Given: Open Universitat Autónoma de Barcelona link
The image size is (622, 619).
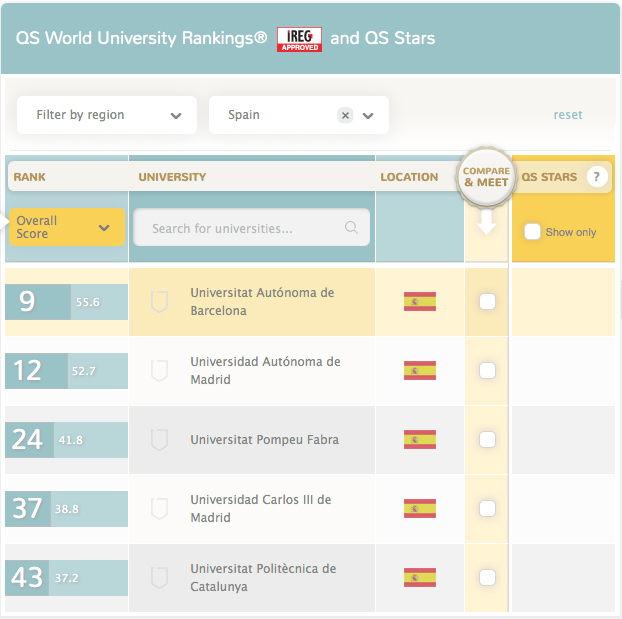Looking at the screenshot, I should [262, 302].
